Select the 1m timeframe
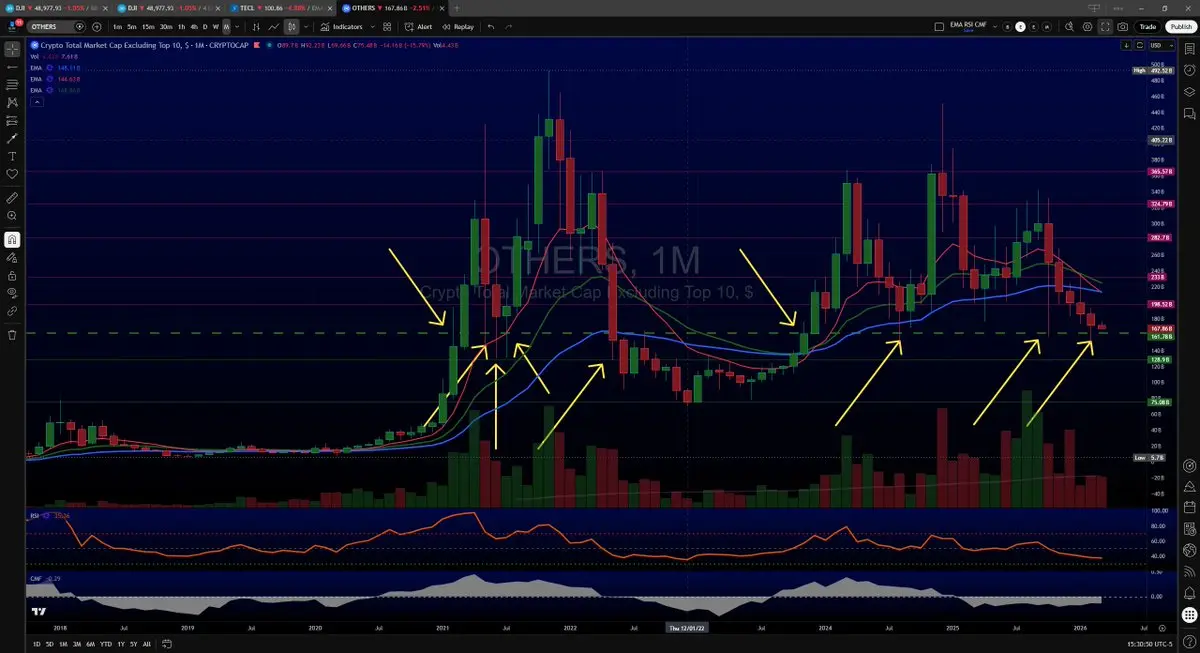Screen dimensions: 1200x653 coord(118,27)
